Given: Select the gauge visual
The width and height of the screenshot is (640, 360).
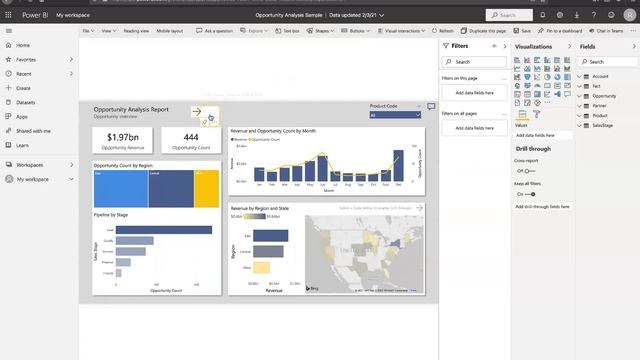Looking at the screenshot, I should coord(537,85).
